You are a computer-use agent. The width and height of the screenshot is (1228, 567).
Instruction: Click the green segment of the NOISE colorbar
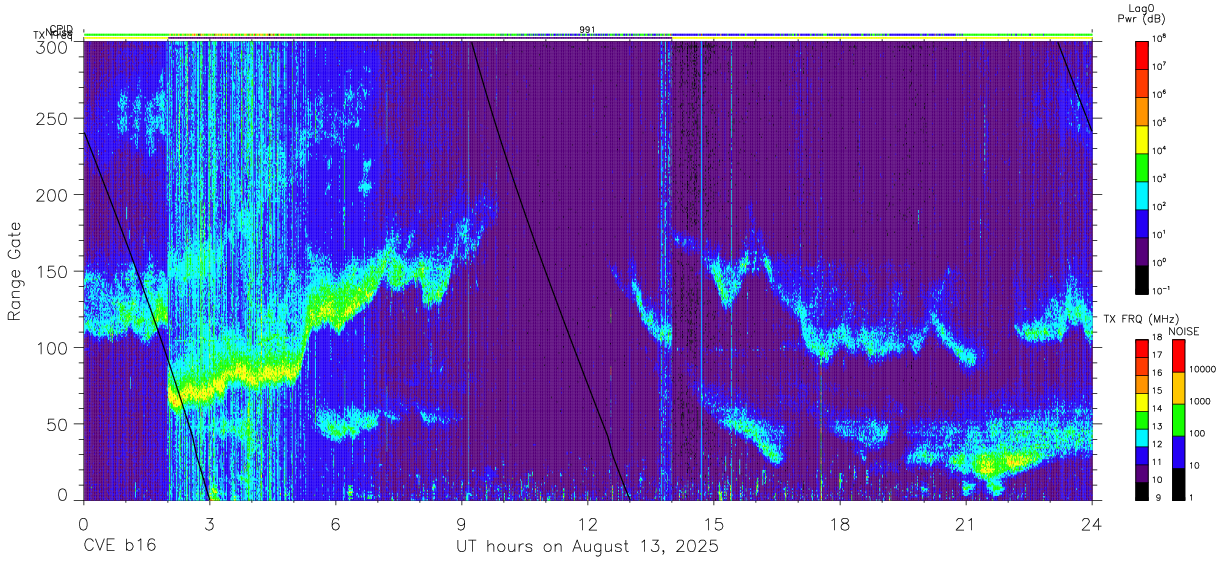click(1178, 420)
